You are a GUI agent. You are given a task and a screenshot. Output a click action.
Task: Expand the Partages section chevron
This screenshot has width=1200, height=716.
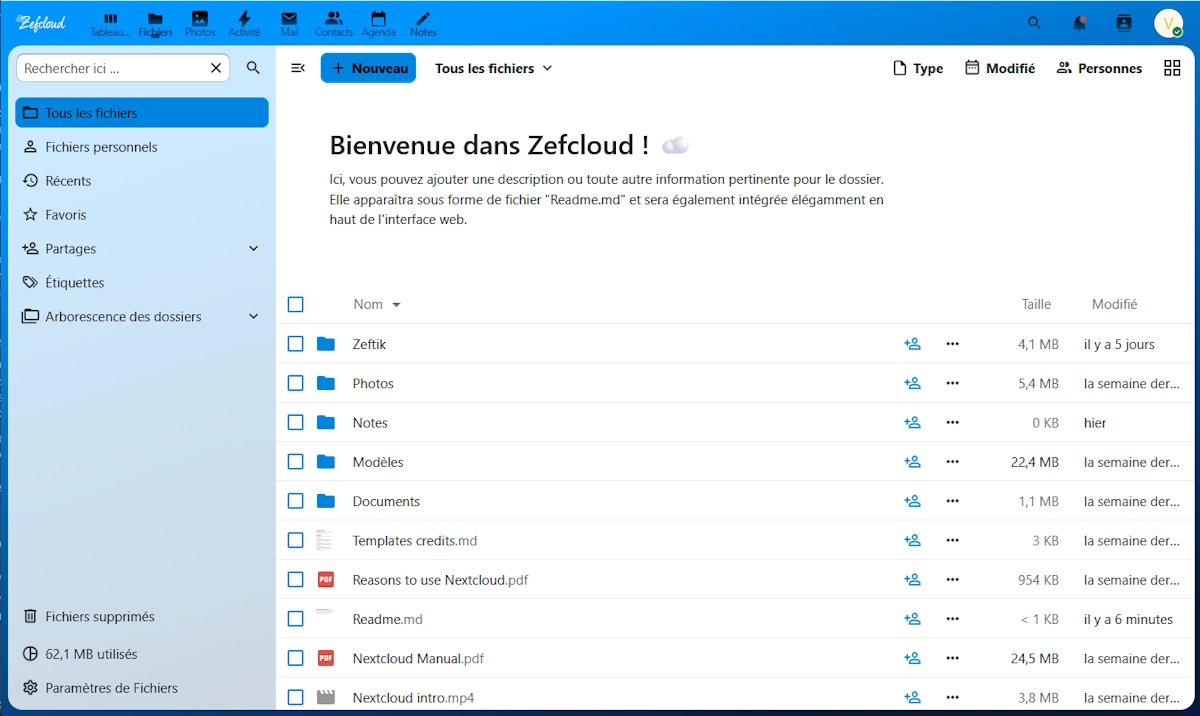(253, 249)
